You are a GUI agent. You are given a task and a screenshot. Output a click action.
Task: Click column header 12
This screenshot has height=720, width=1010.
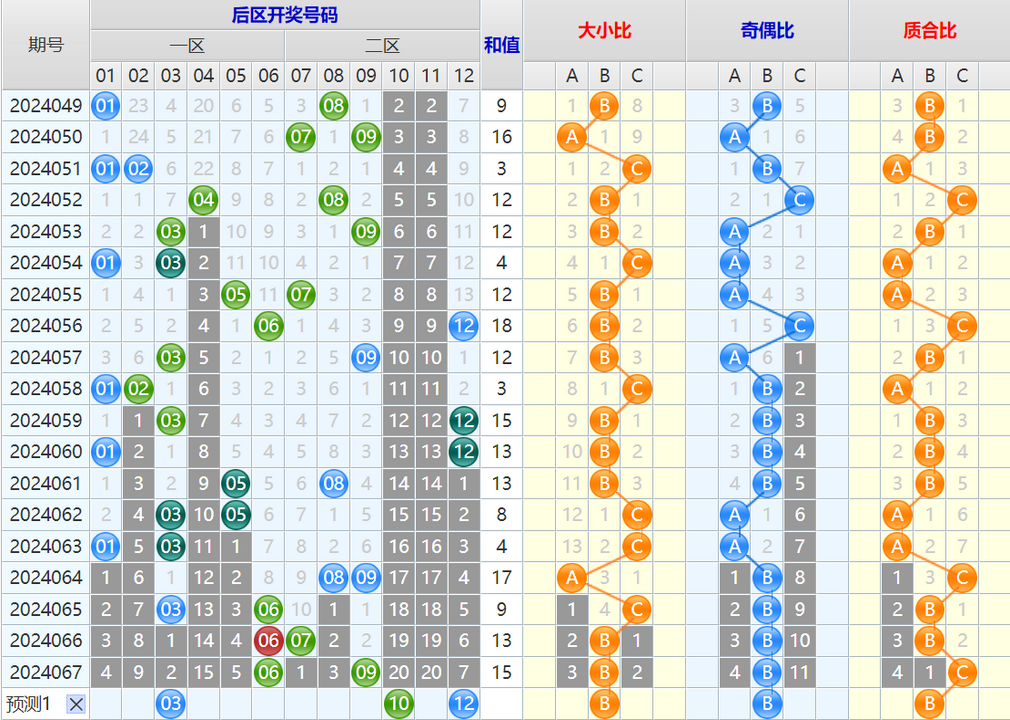pyautogui.click(x=464, y=76)
